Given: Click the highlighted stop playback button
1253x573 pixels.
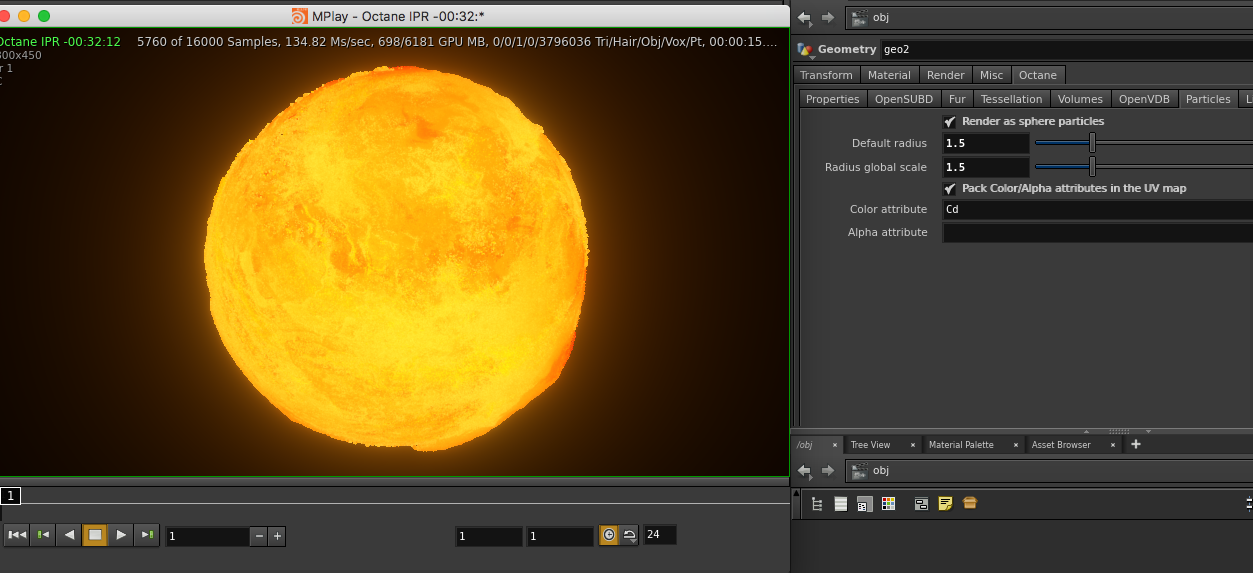Looking at the screenshot, I should (95, 535).
